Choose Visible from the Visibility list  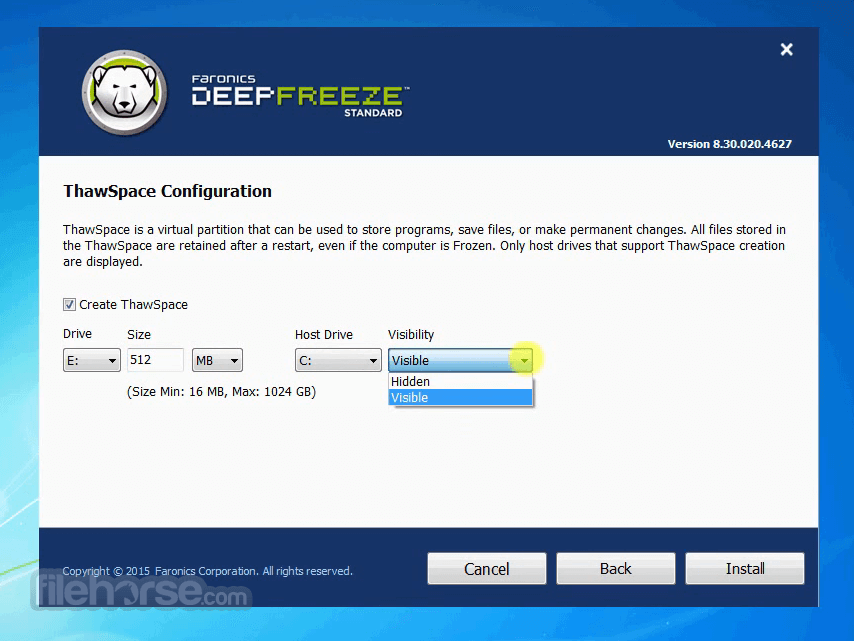point(460,398)
